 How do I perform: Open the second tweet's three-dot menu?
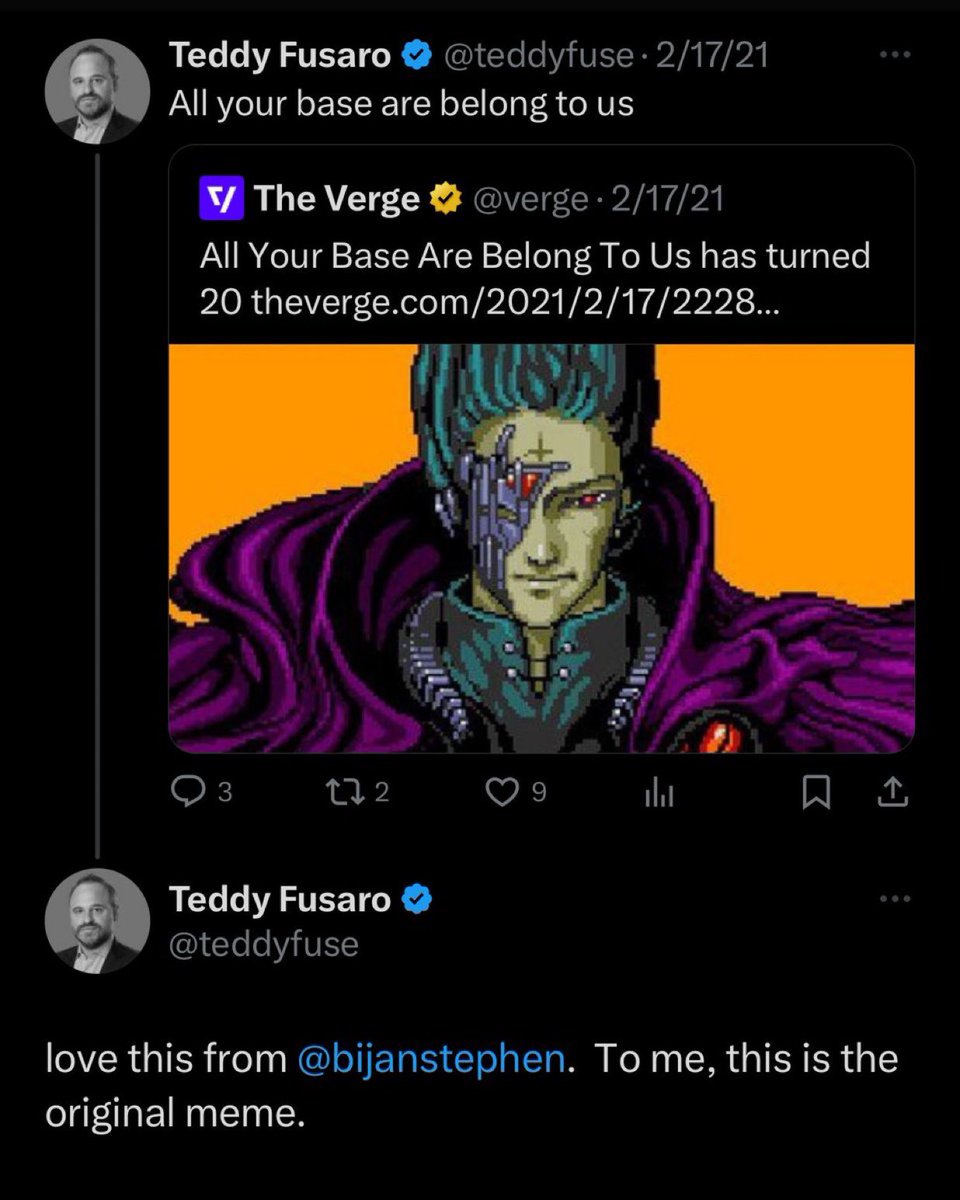pyautogui.click(x=895, y=898)
